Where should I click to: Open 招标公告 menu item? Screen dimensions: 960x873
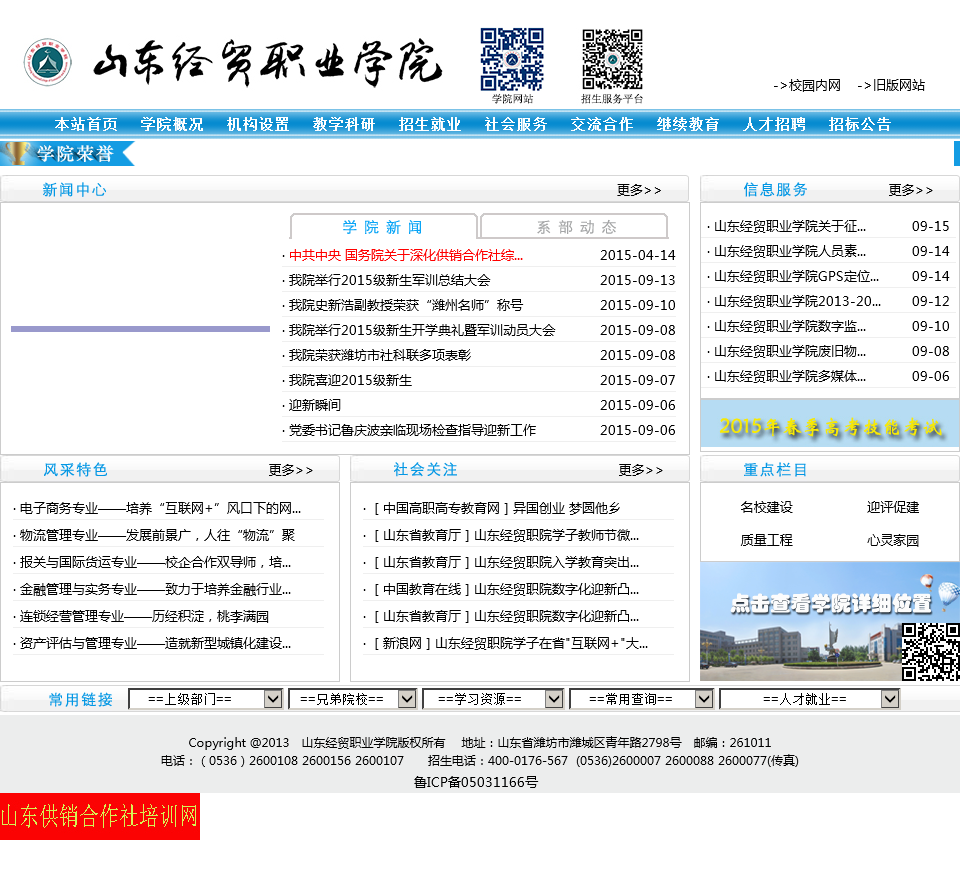[x=860, y=124]
